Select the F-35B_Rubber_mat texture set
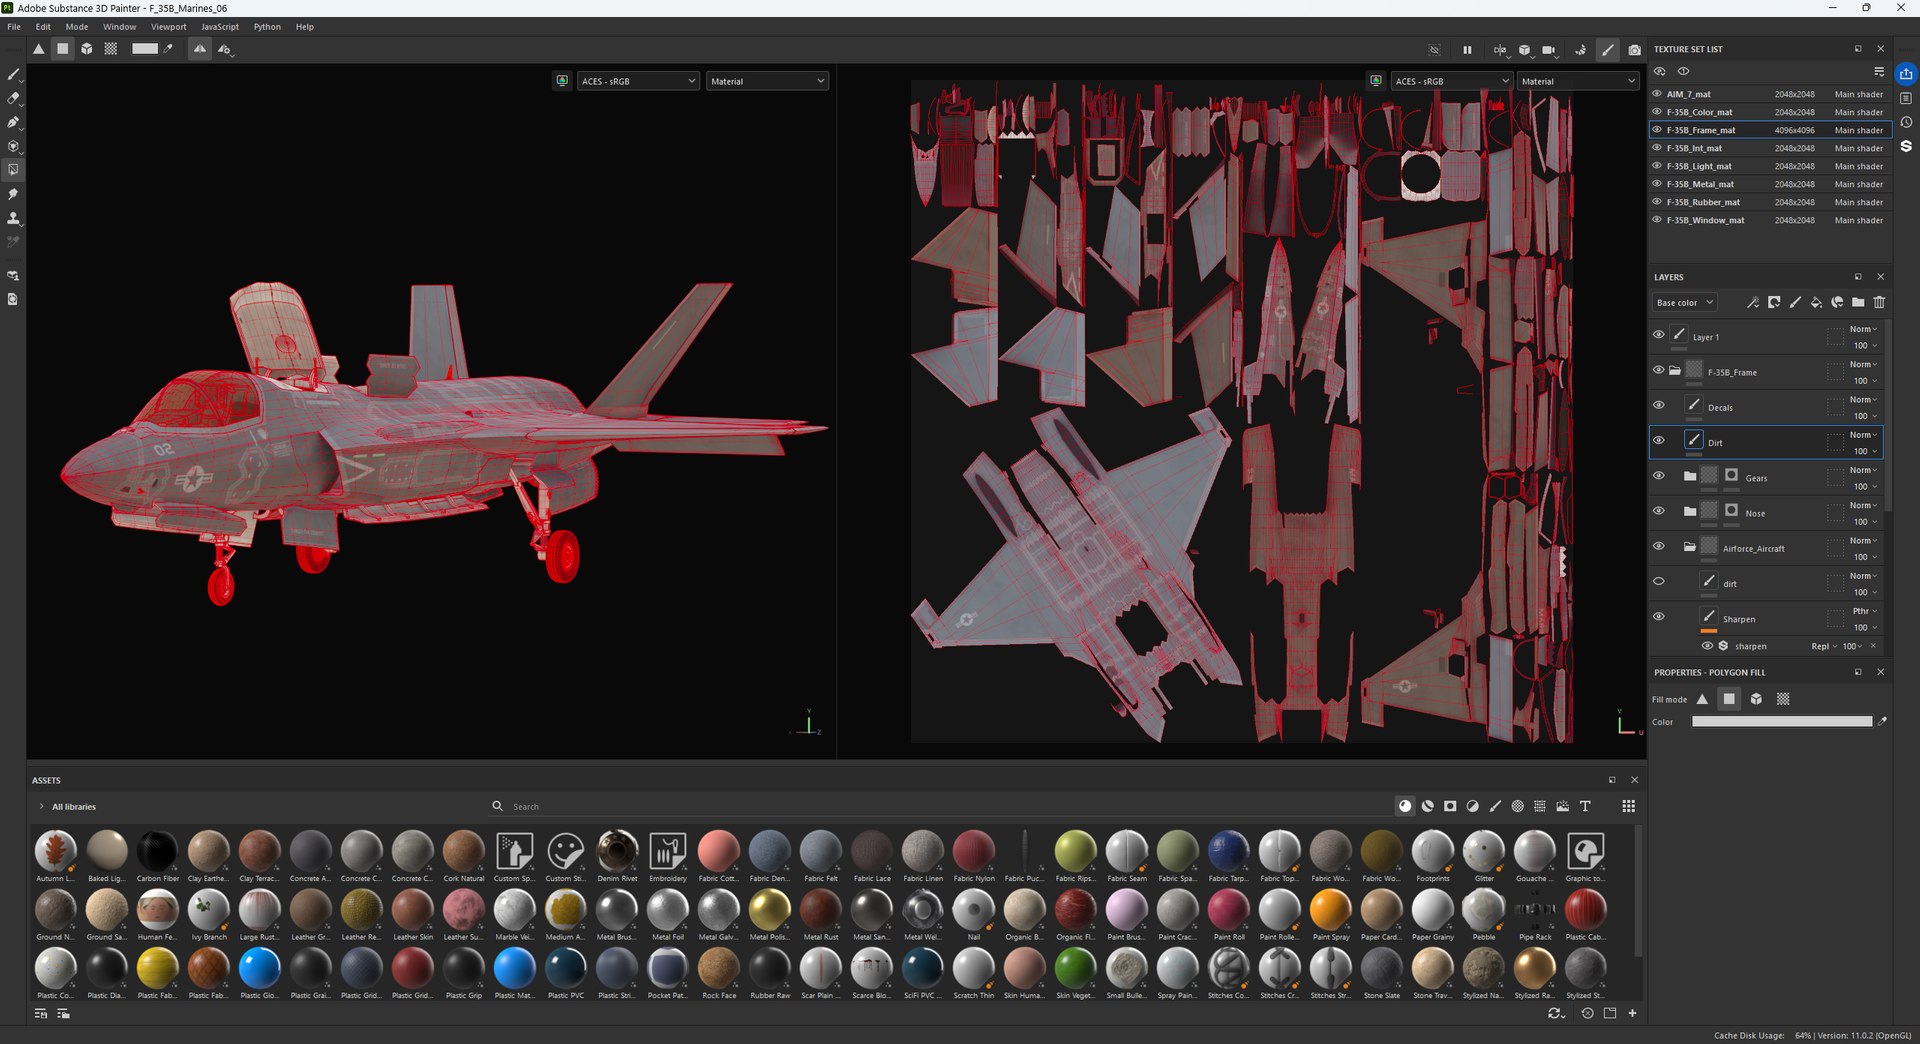The image size is (1920, 1044). pos(1769,202)
